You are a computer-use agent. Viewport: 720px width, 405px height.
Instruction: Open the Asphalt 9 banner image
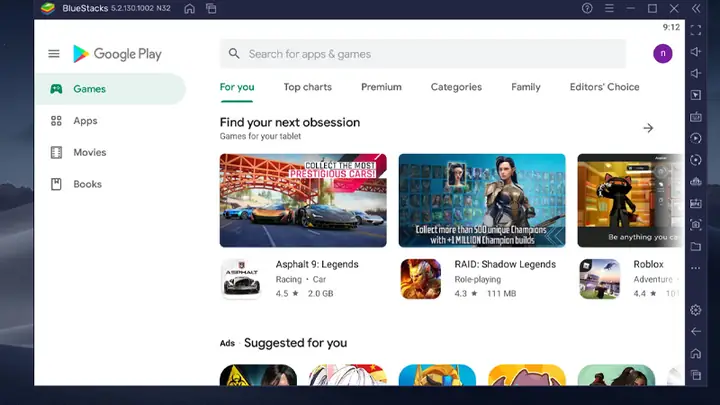click(303, 200)
